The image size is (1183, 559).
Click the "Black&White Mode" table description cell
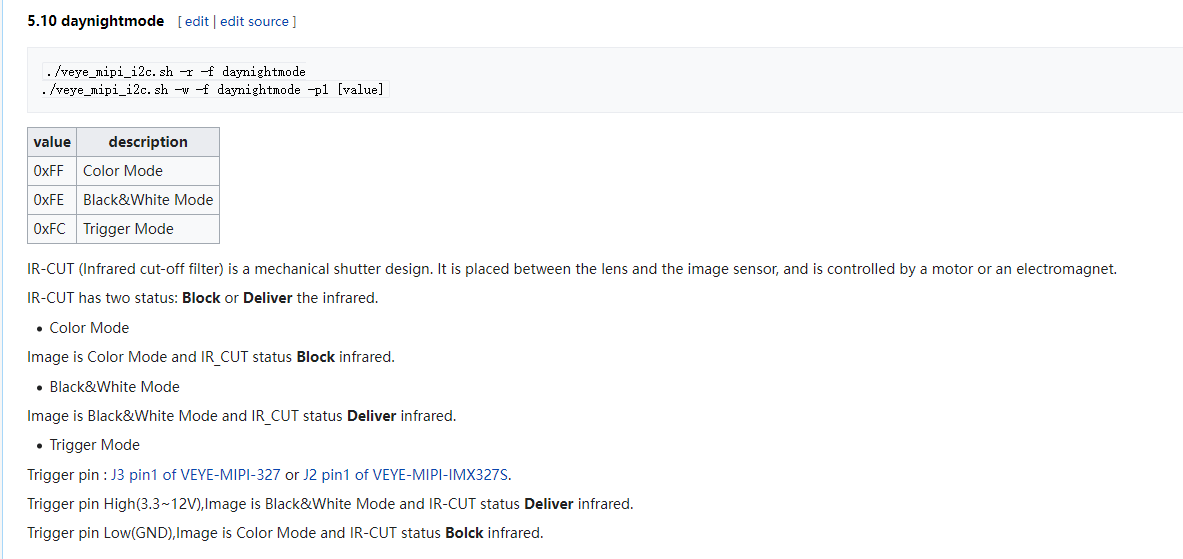tap(148, 200)
